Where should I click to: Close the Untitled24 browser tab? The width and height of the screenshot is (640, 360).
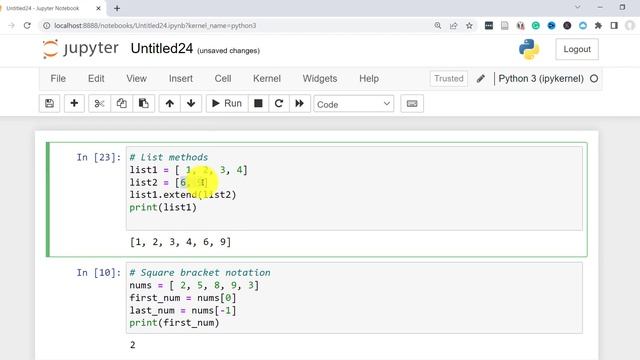(98, 8)
